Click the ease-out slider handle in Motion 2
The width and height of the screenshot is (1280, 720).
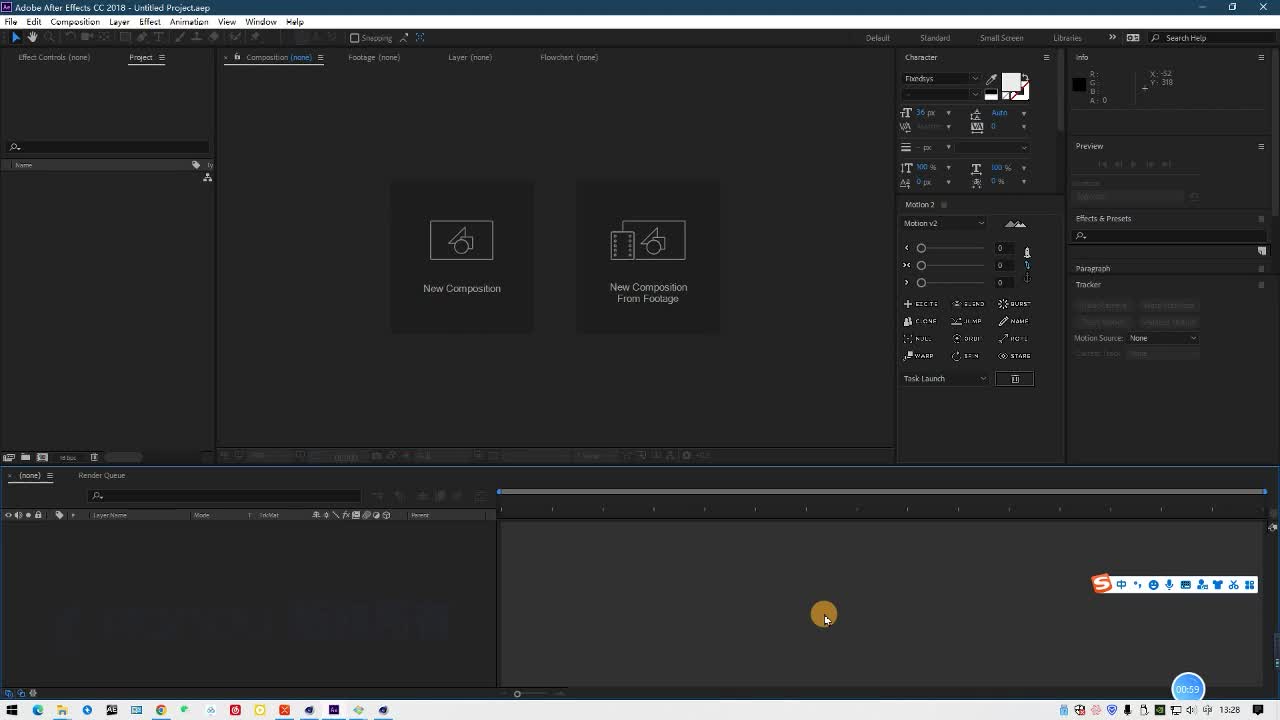pos(921,283)
